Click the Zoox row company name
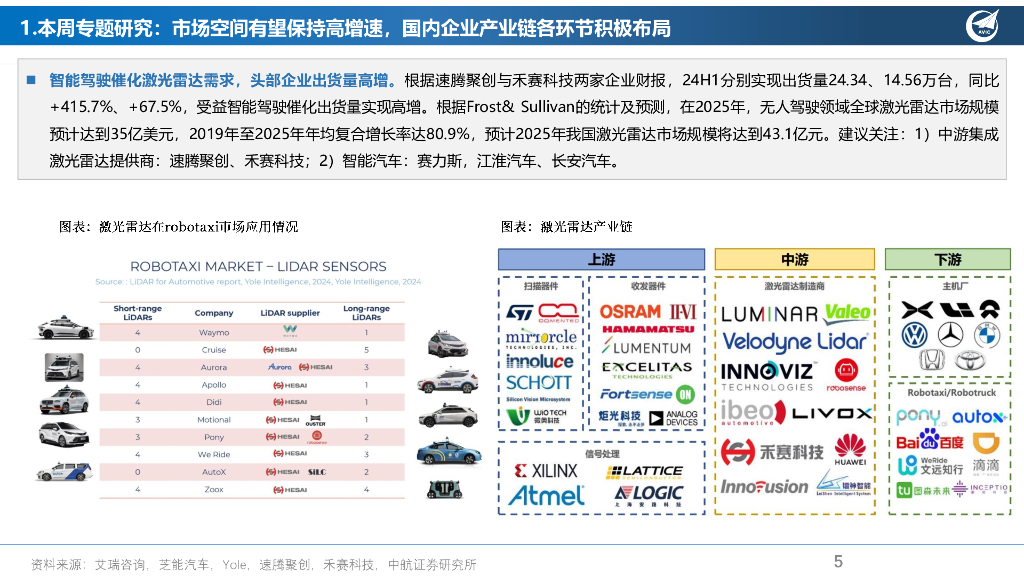The width and height of the screenshot is (1024, 576). point(214,489)
